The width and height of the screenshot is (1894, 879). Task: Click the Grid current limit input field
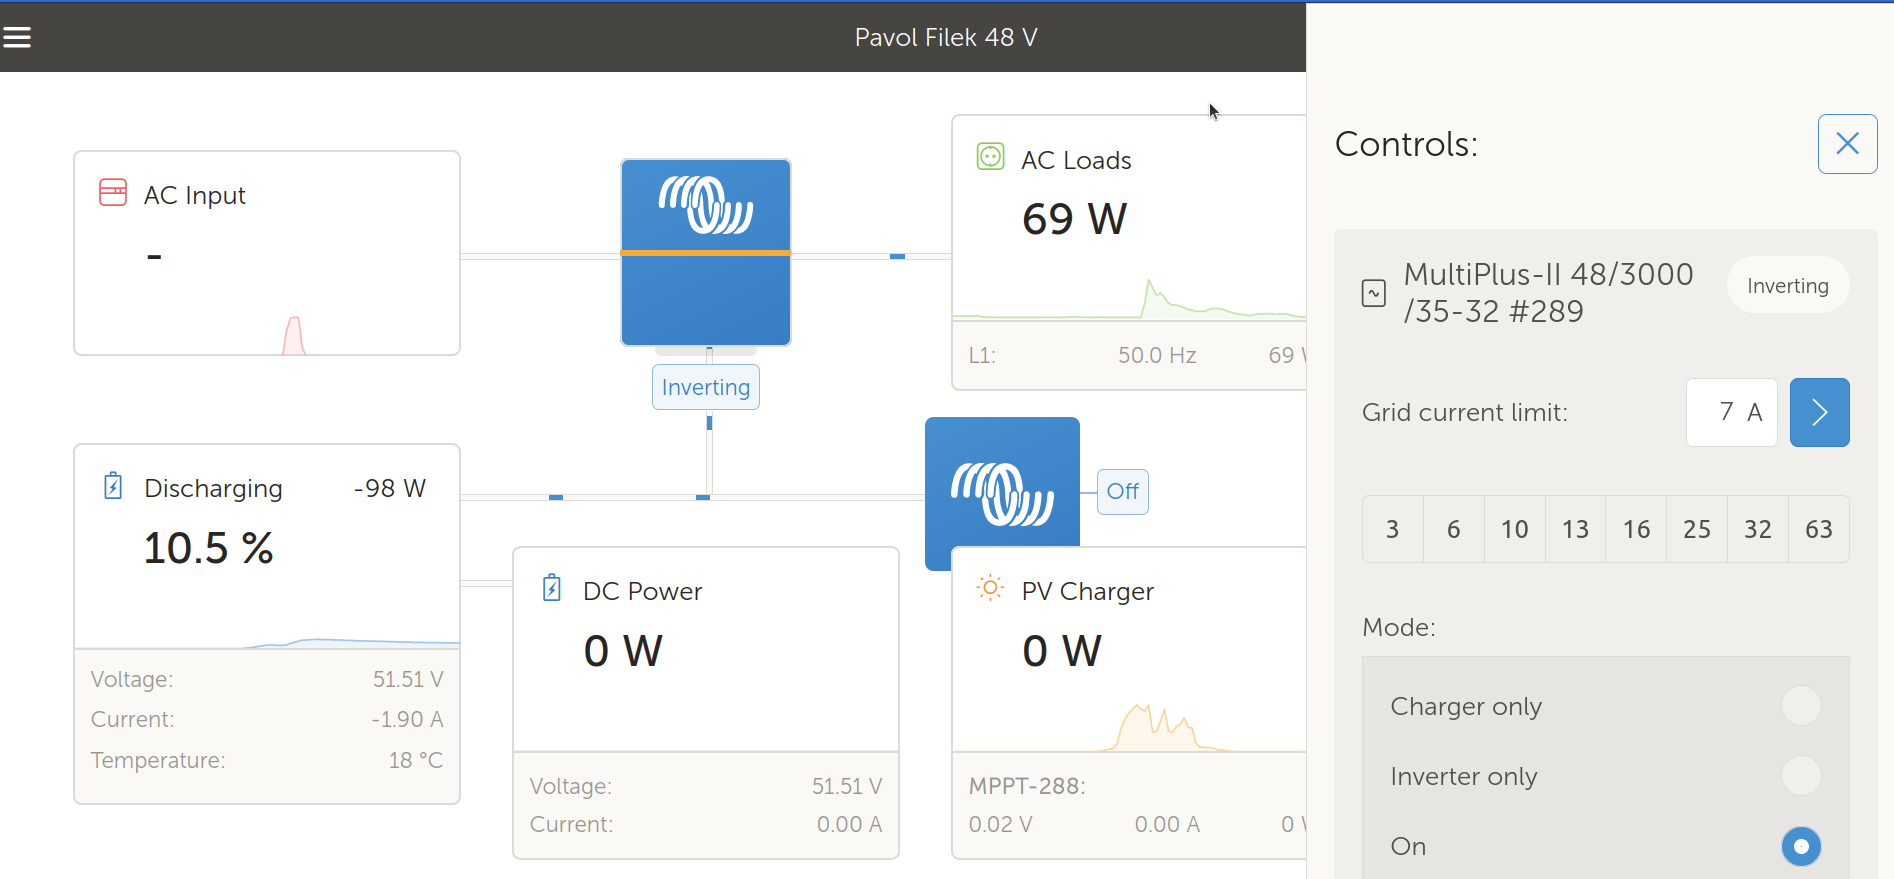click(x=1731, y=412)
